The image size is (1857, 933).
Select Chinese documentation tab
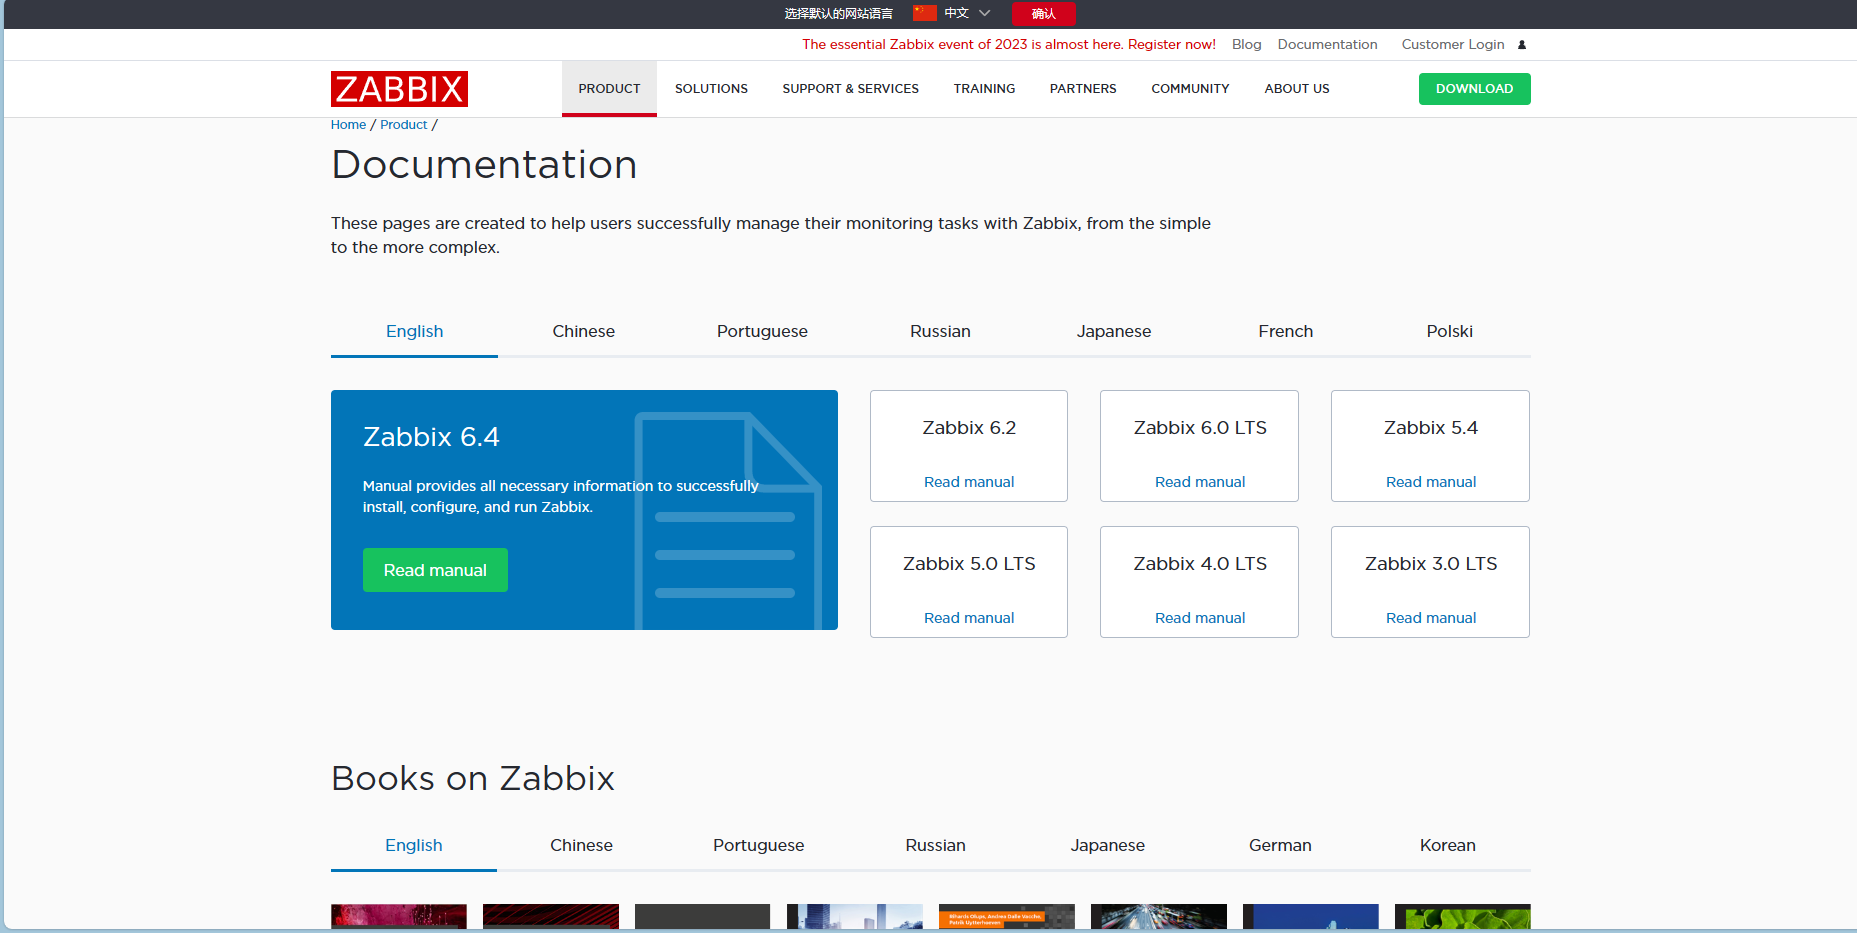pos(583,332)
